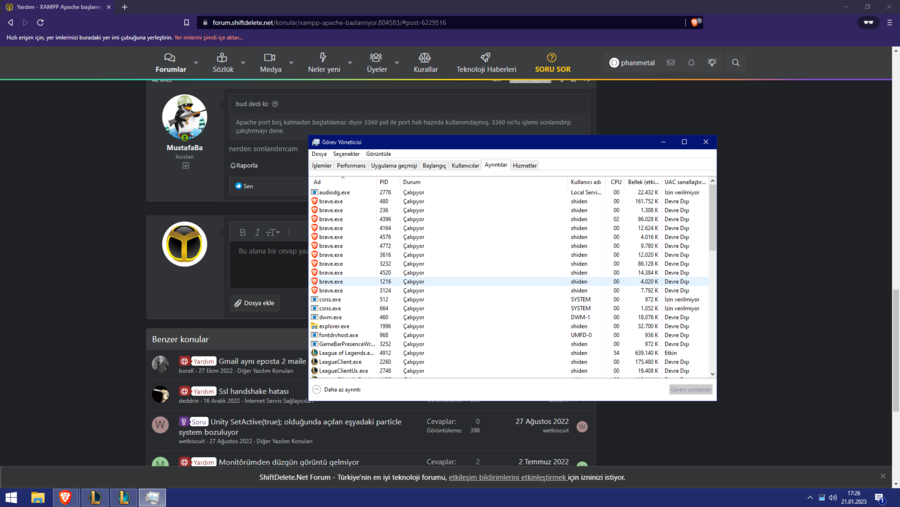
Task: Open the text size dropdown in editor
Action: coord(271,232)
